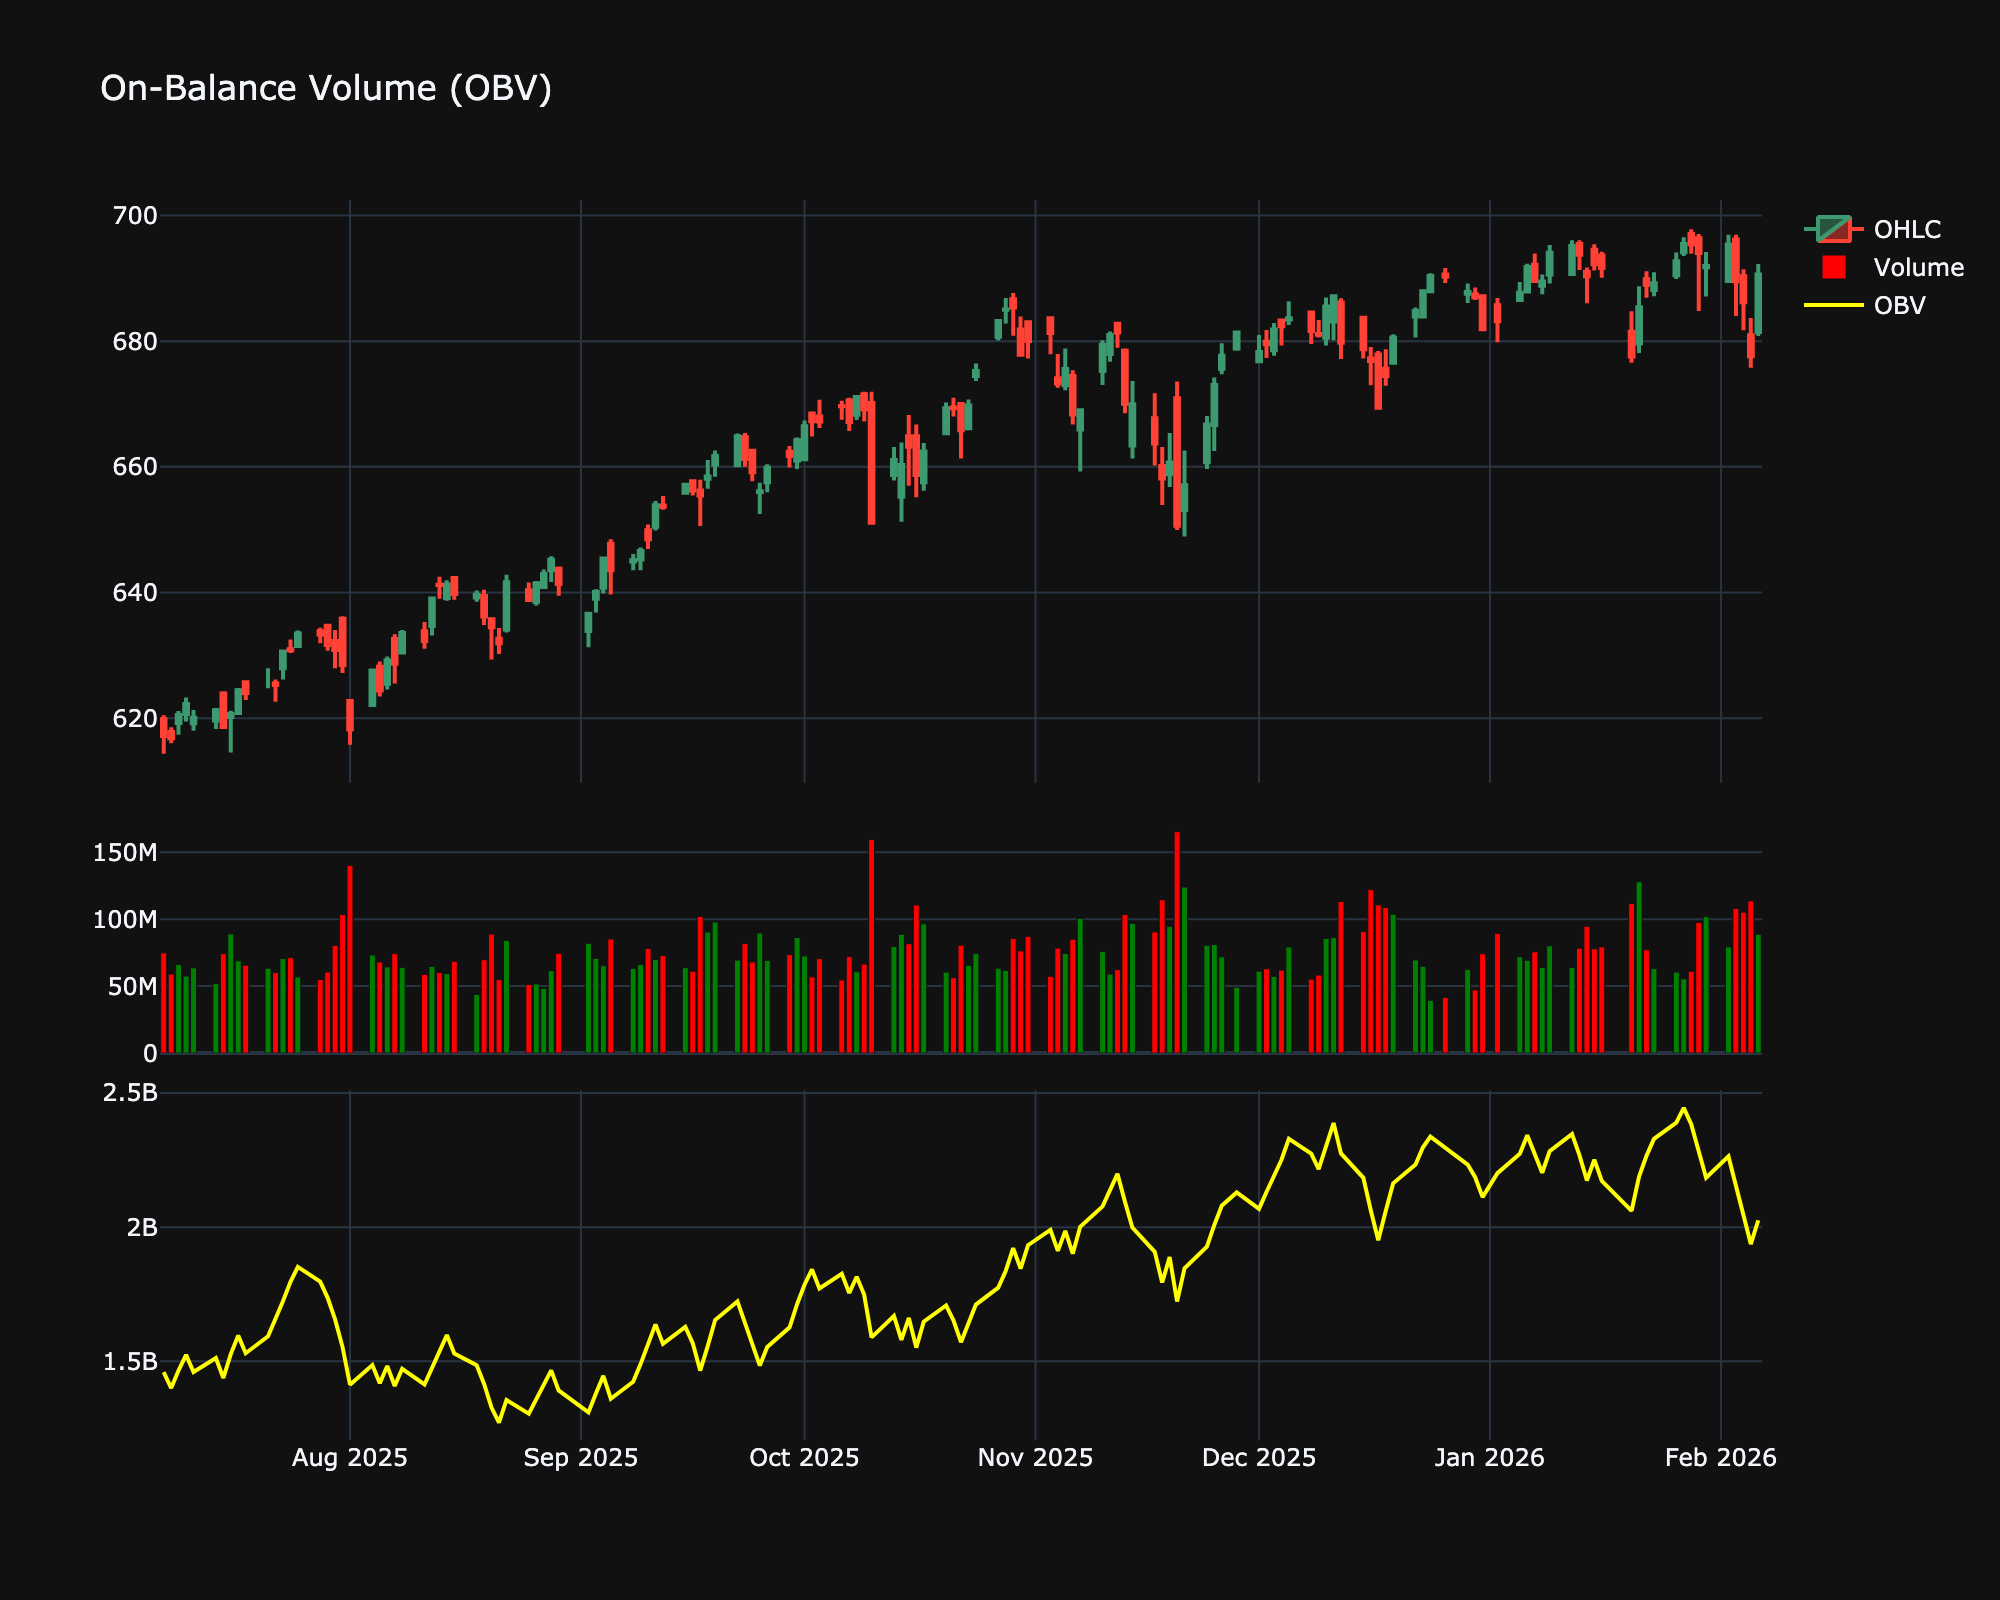Click the Dec 2025 x-axis label
This screenshot has width=2000, height=1600.
[x=1258, y=1457]
